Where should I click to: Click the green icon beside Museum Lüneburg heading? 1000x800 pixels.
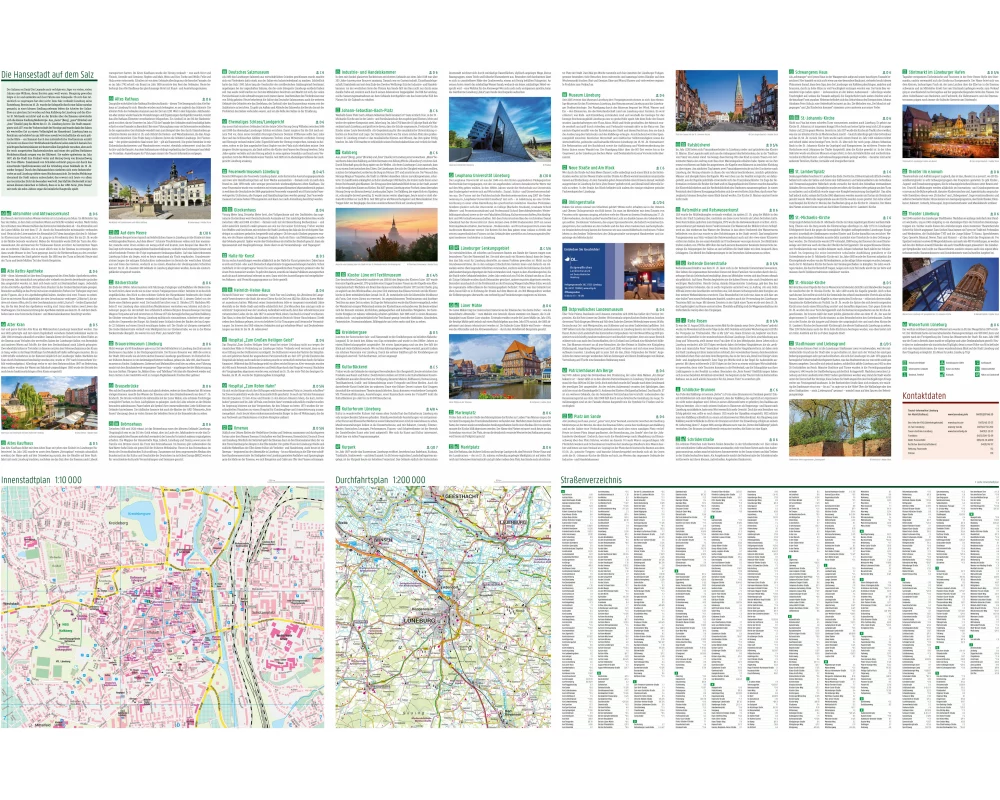pyautogui.click(x=563, y=94)
